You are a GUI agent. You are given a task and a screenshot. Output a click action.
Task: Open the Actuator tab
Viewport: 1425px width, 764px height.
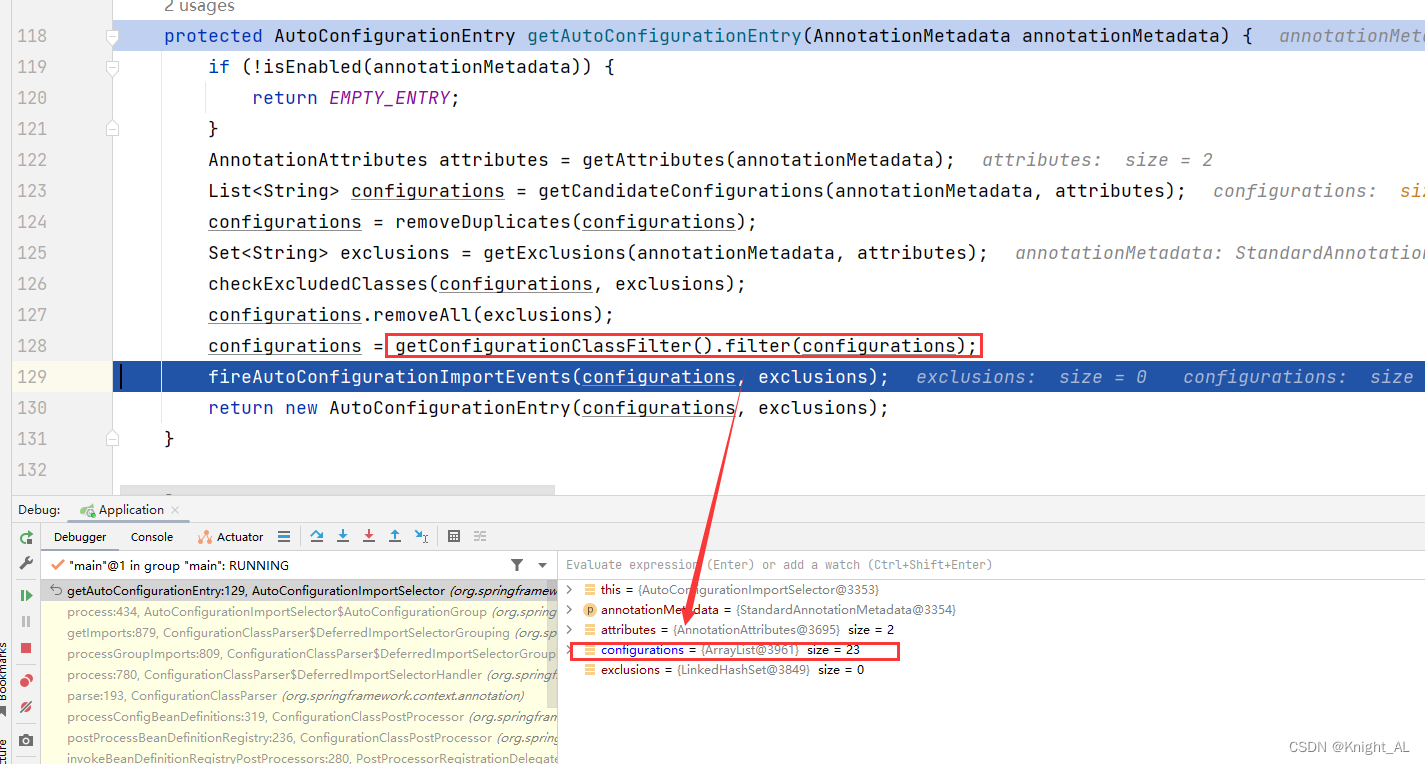[x=231, y=537]
